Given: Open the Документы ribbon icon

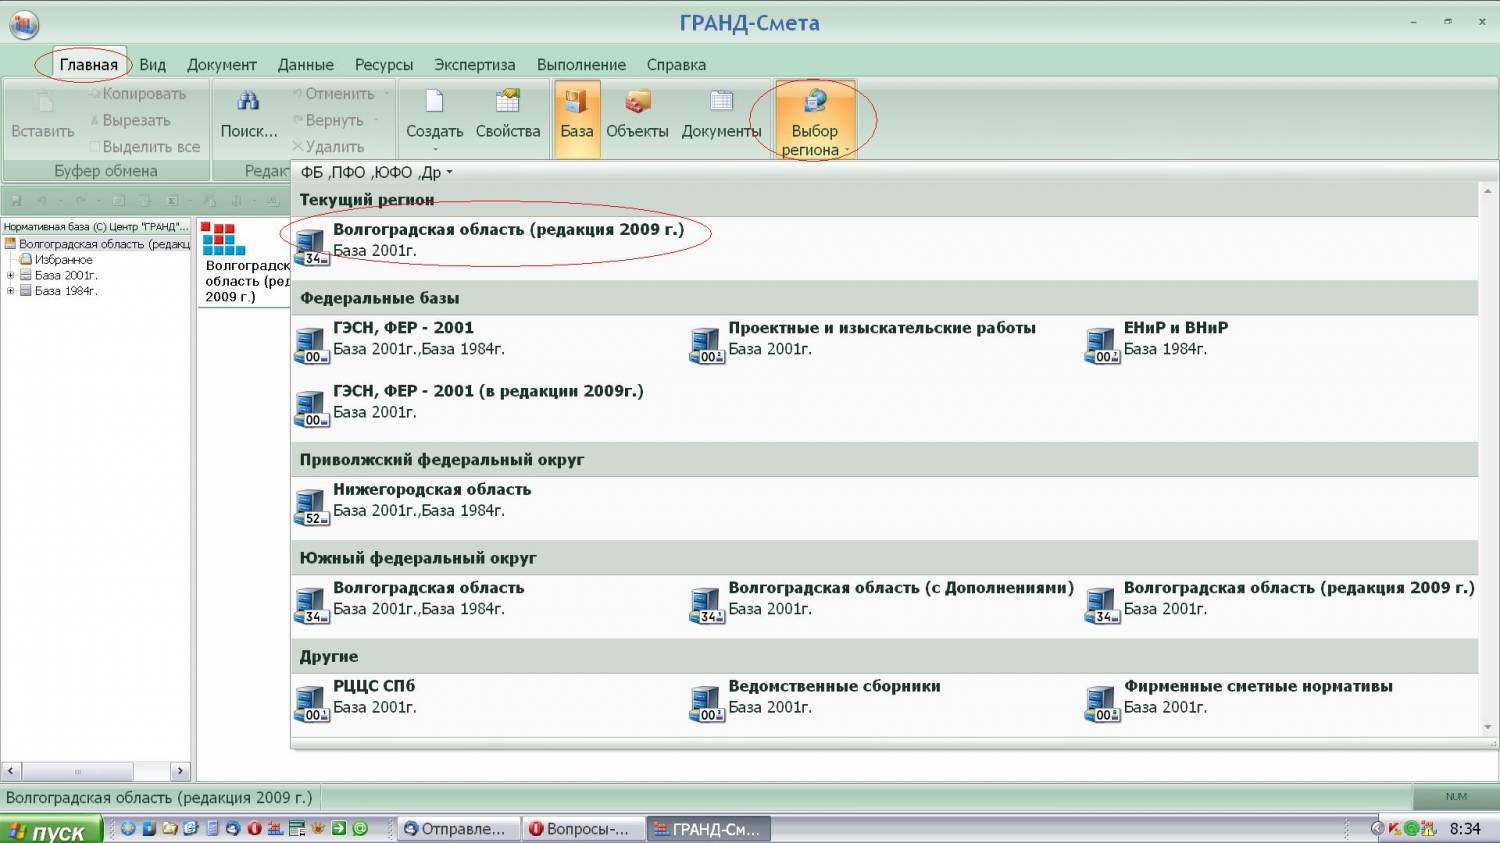Looking at the screenshot, I should point(721,103).
